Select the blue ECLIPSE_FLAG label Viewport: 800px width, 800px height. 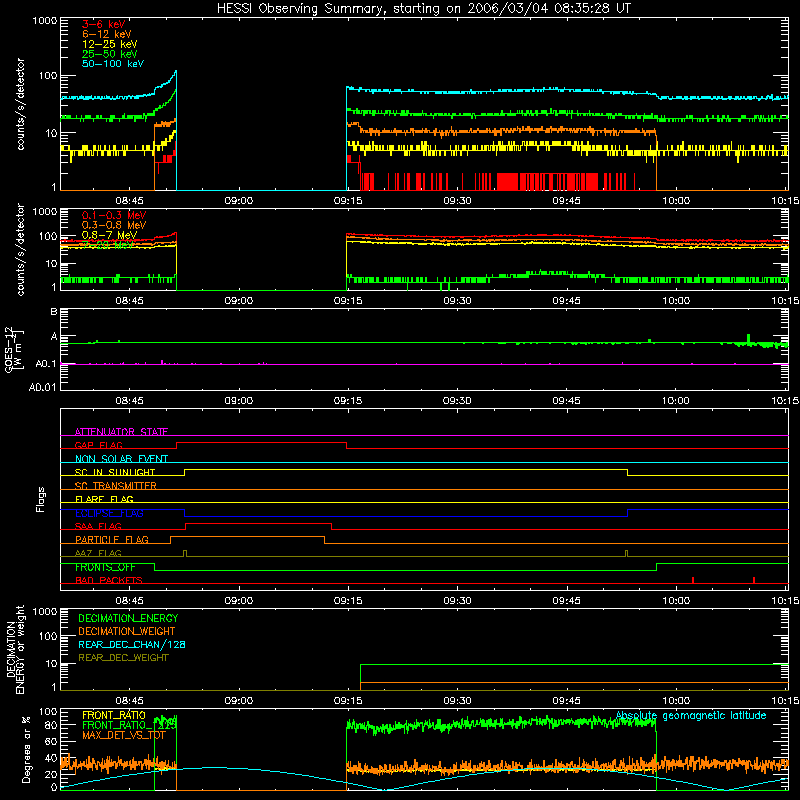pos(109,513)
